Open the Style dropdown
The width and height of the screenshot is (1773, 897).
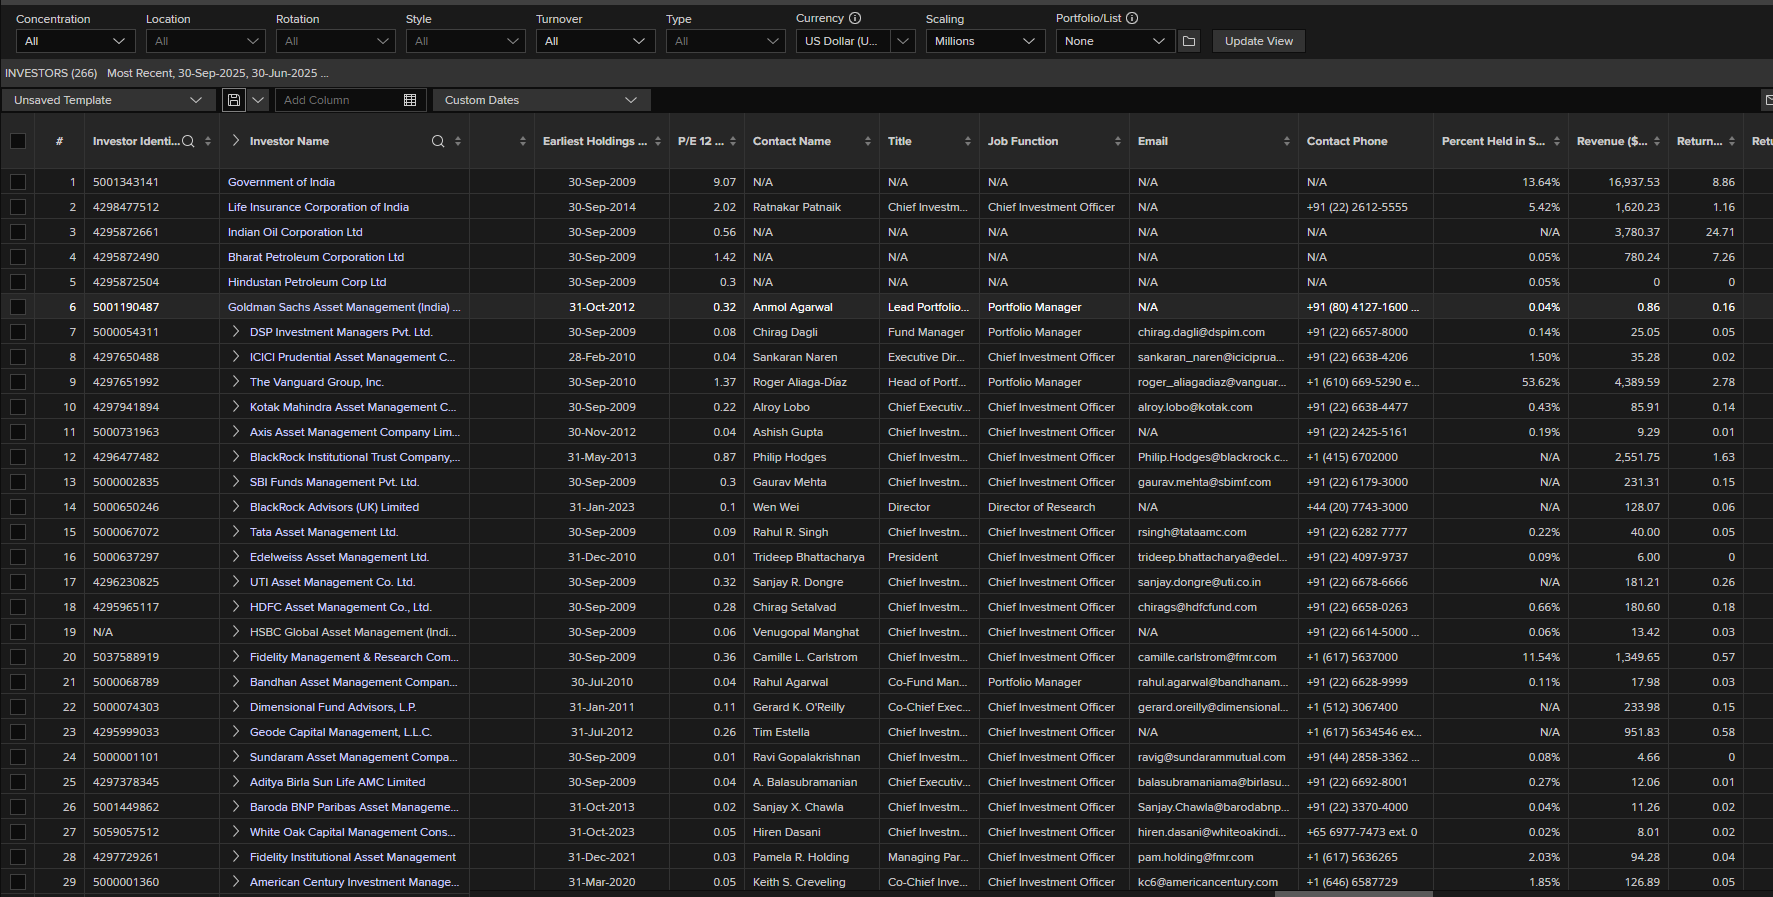(x=466, y=41)
